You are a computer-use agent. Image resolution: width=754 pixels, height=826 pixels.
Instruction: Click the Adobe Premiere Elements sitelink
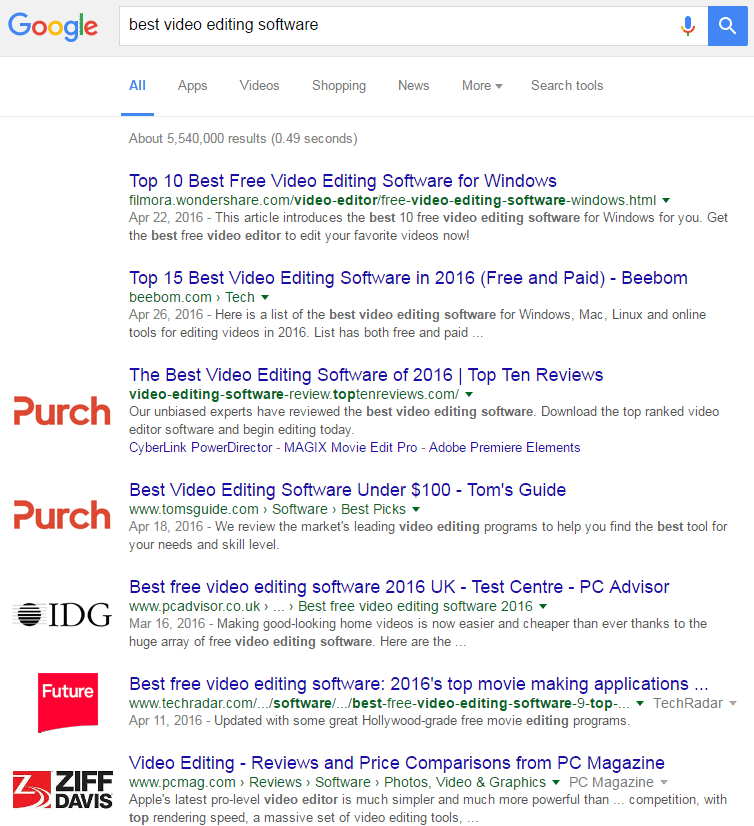pos(504,447)
